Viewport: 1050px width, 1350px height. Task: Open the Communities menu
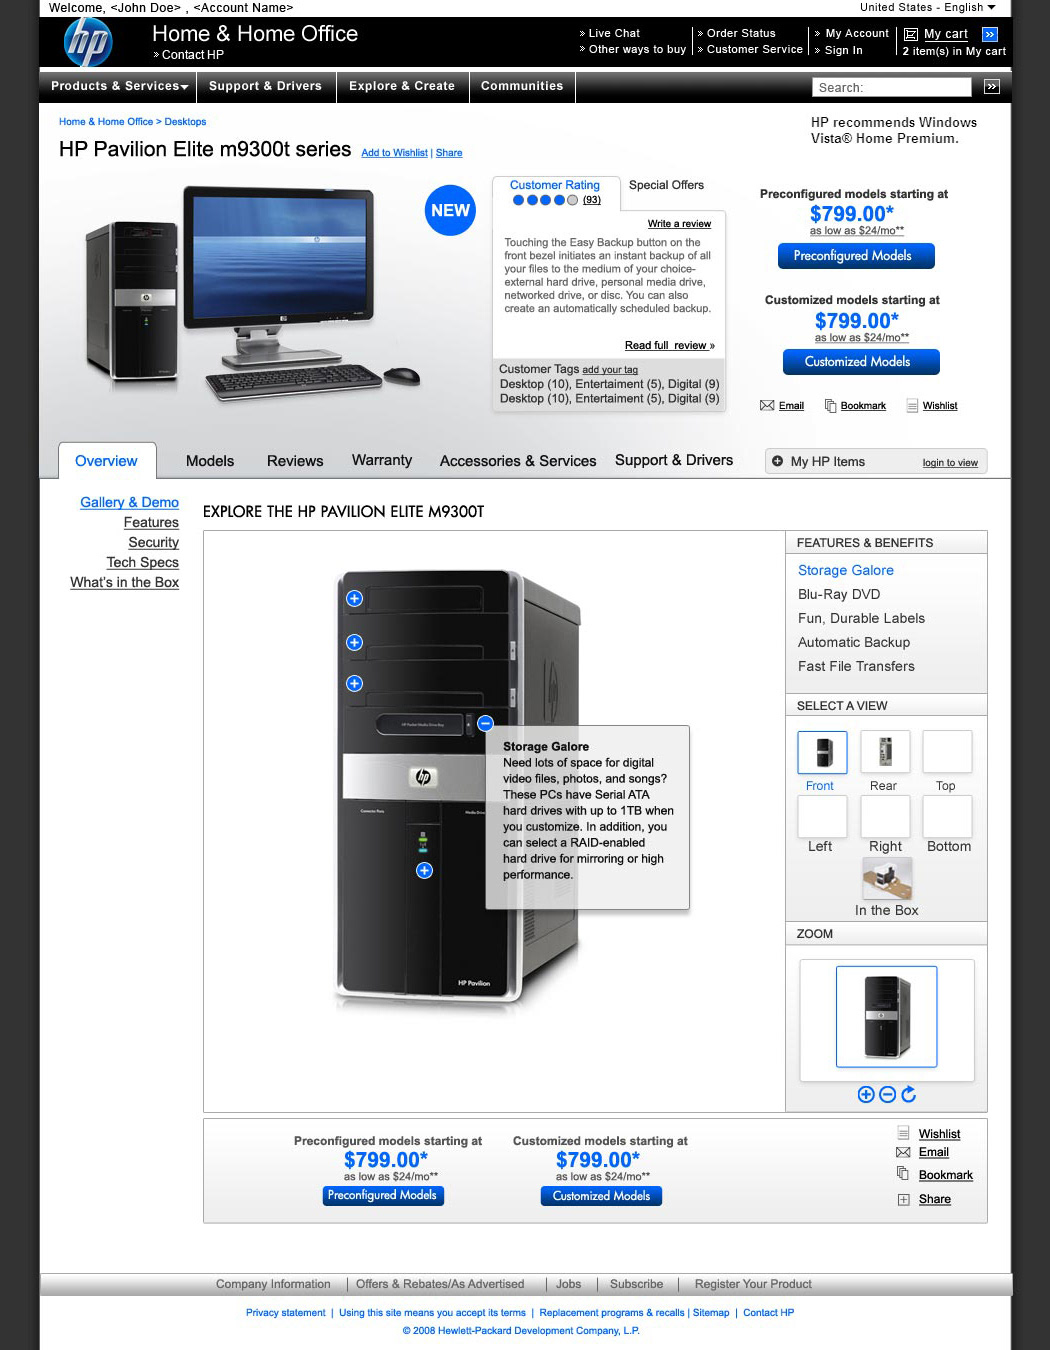(x=522, y=86)
